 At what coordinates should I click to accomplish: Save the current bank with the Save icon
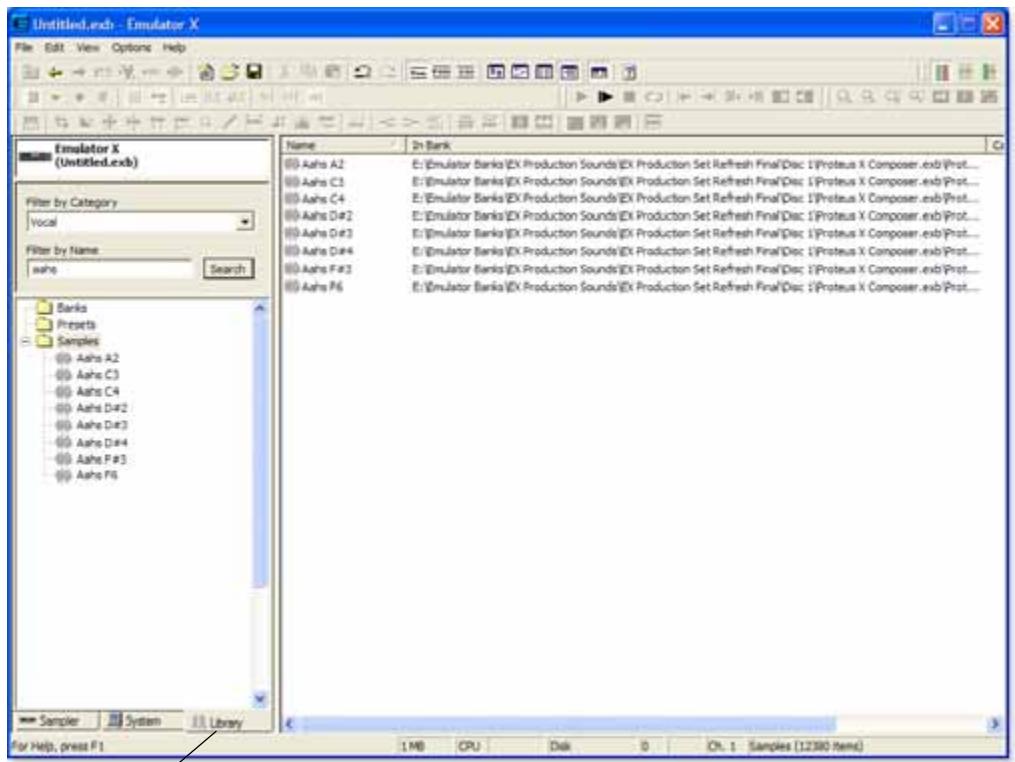(251, 70)
